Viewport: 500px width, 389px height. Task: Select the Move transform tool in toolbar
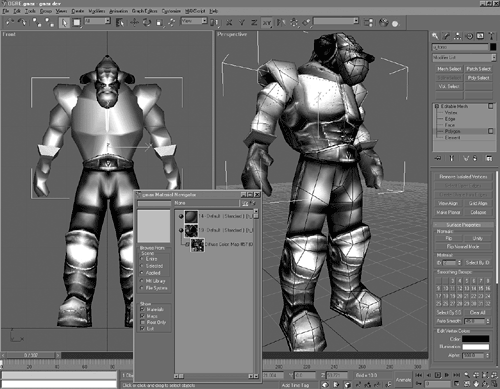coord(134,23)
